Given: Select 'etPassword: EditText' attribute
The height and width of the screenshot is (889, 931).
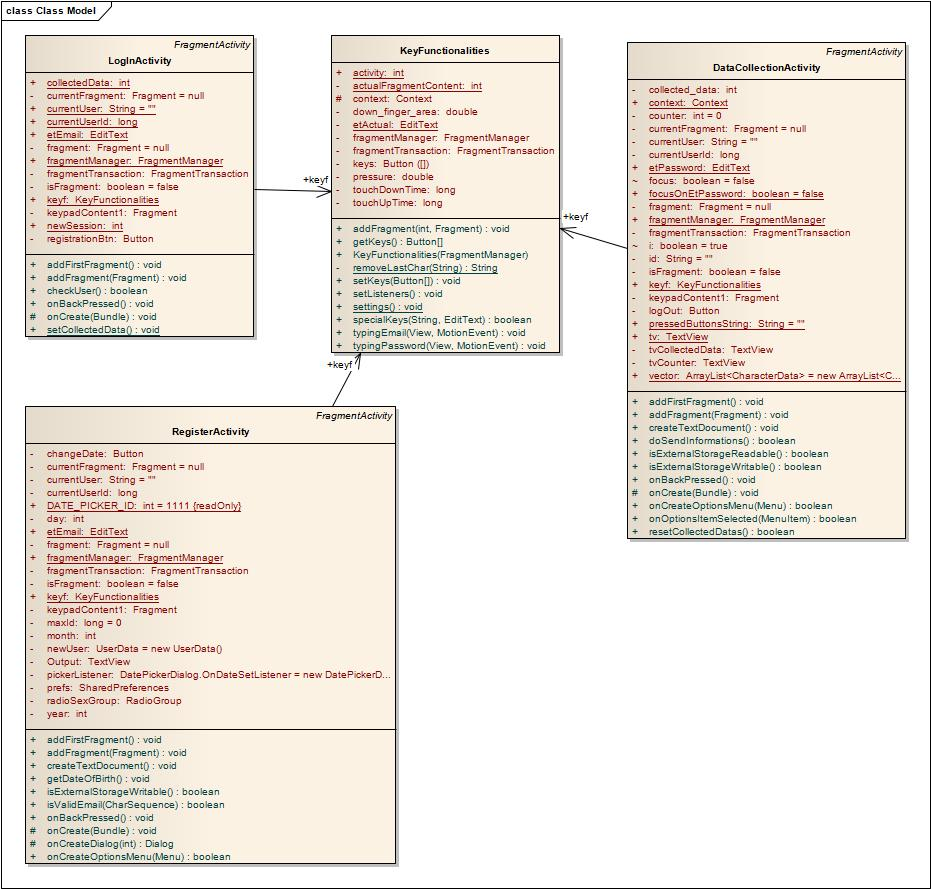Looking at the screenshot, I should pos(699,169).
